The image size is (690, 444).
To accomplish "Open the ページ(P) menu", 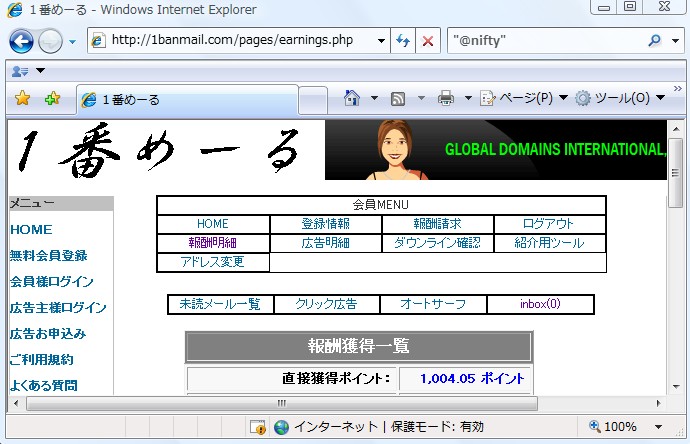I will click(x=524, y=98).
